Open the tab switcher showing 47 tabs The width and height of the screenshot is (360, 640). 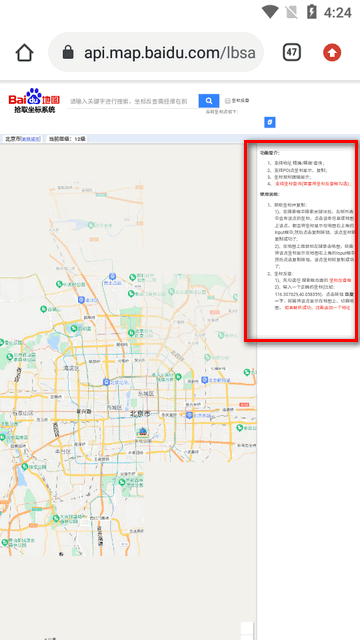click(291, 52)
